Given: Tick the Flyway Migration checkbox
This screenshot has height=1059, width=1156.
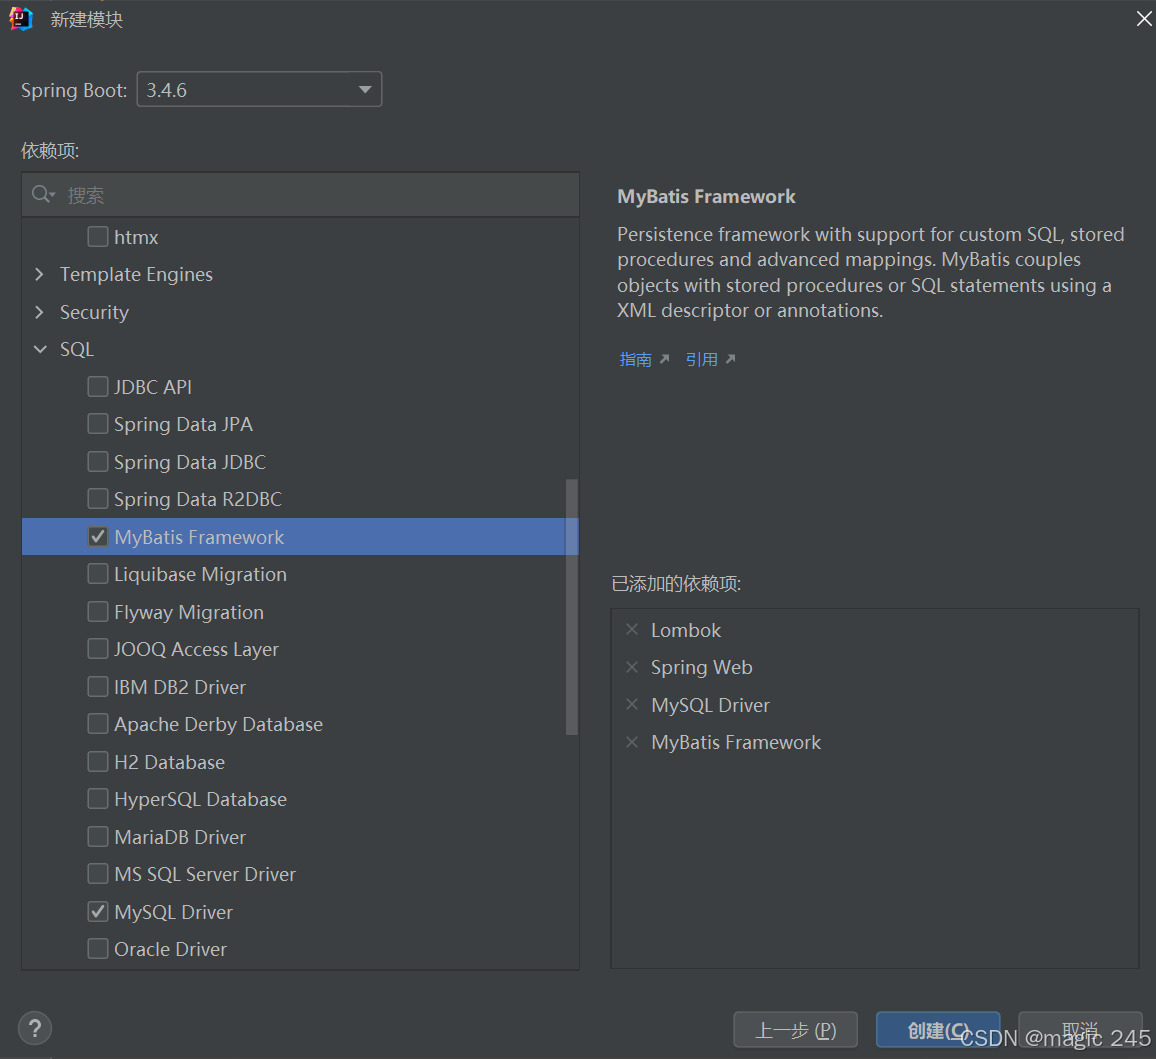Looking at the screenshot, I should 97,612.
